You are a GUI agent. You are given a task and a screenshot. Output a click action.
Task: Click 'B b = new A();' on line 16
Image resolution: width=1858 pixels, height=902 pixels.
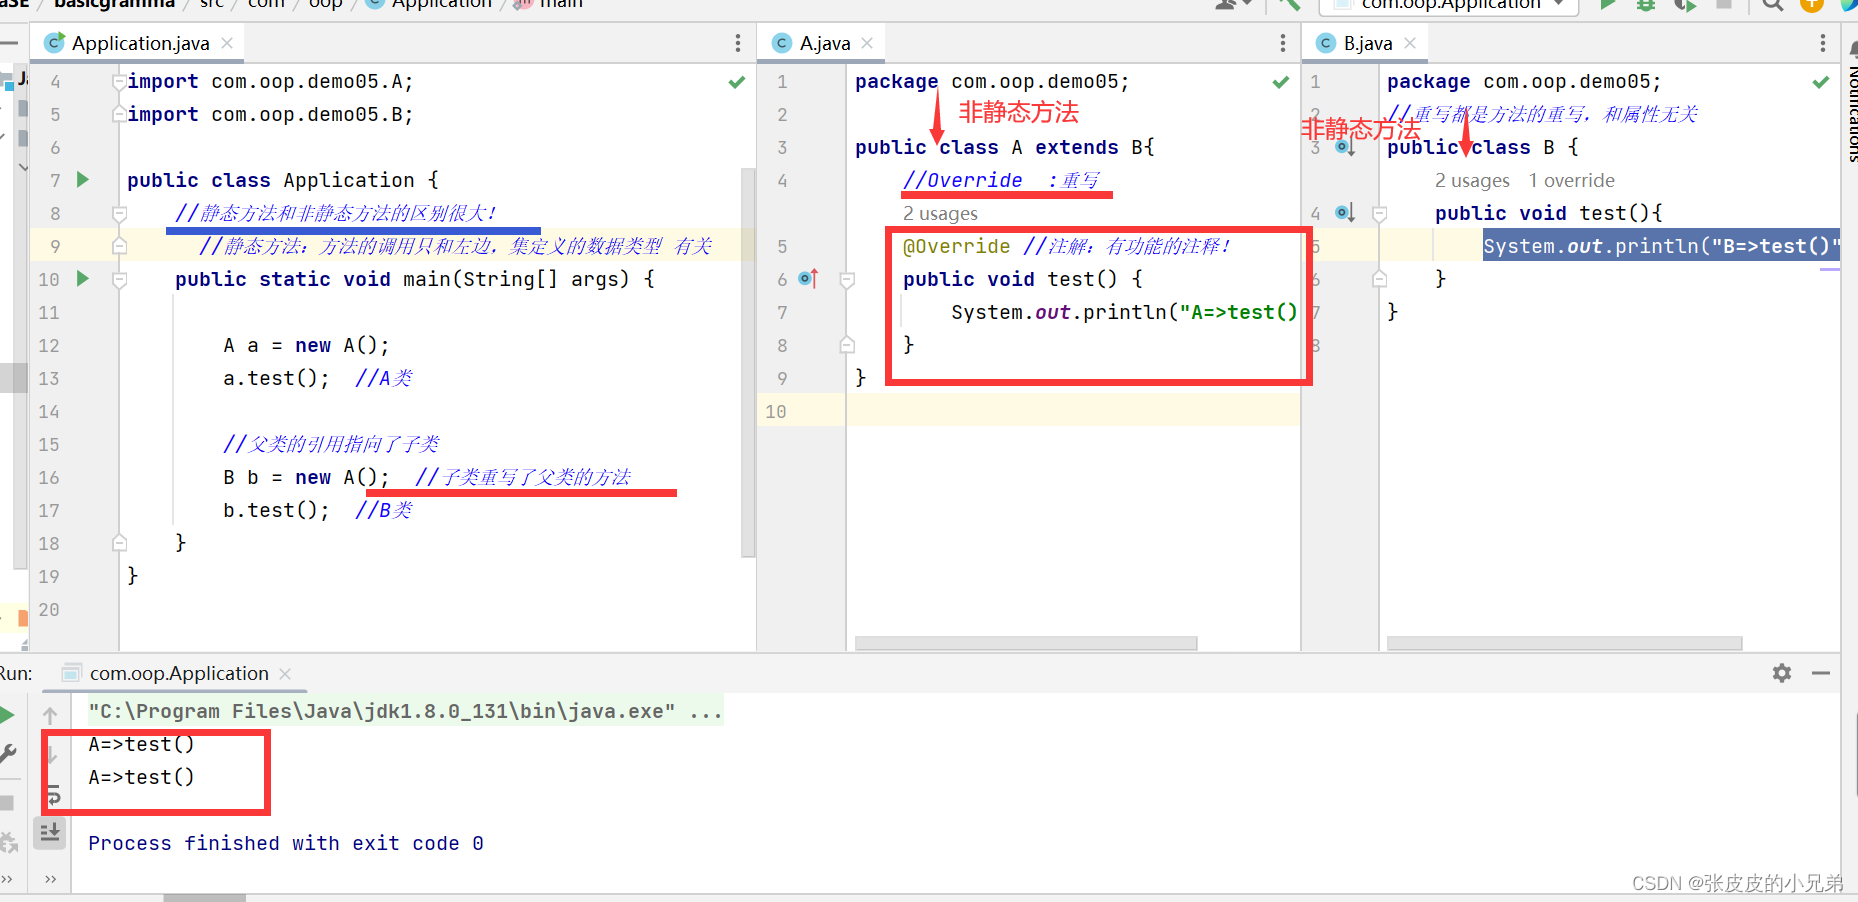point(306,477)
